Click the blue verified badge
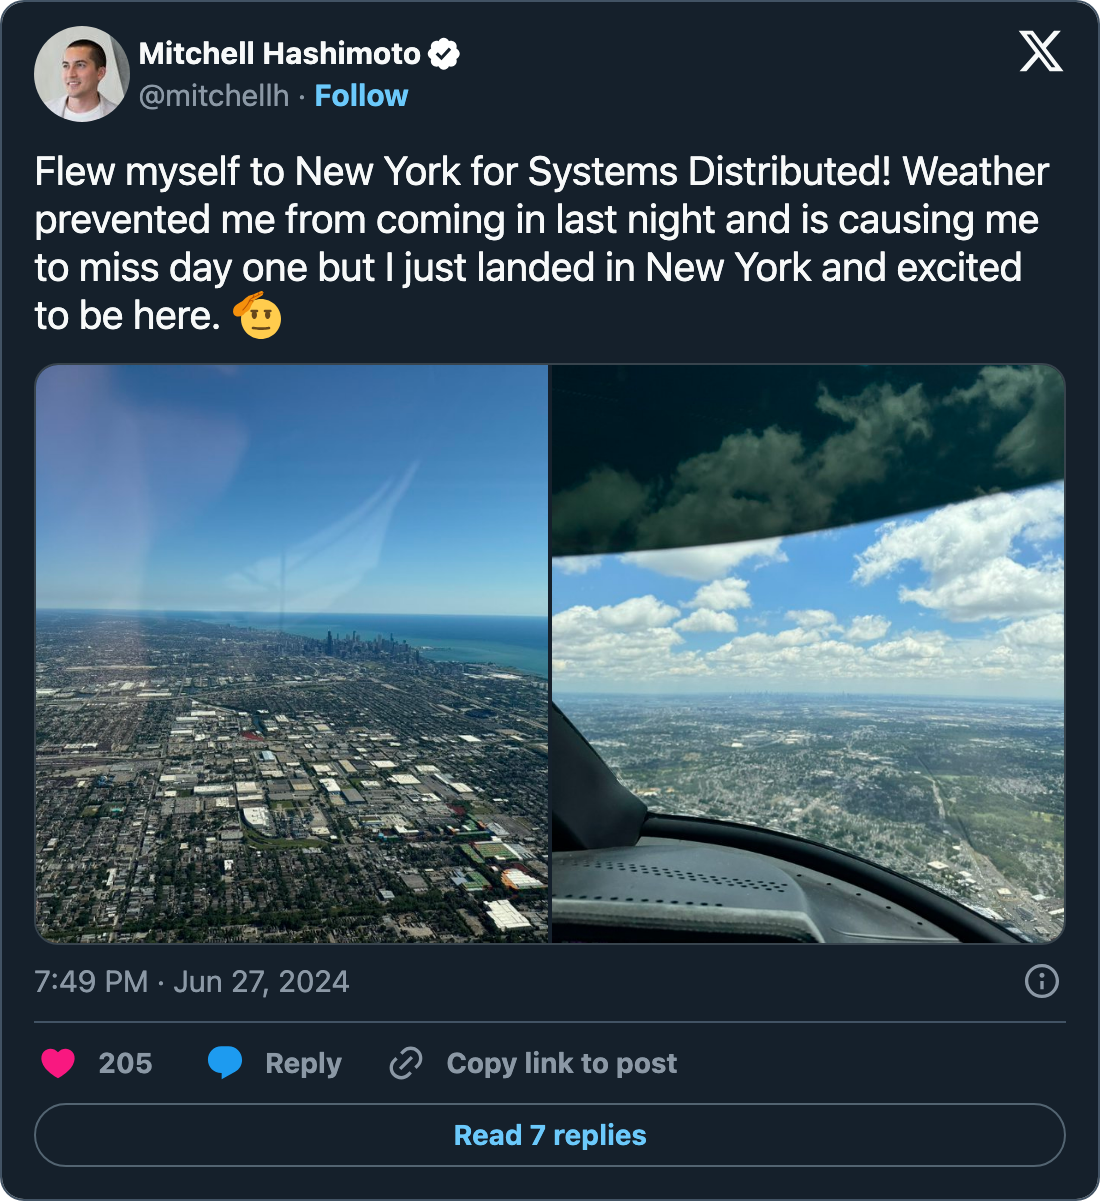This screenshot has height=1201, width=1100. coord(444,53)
